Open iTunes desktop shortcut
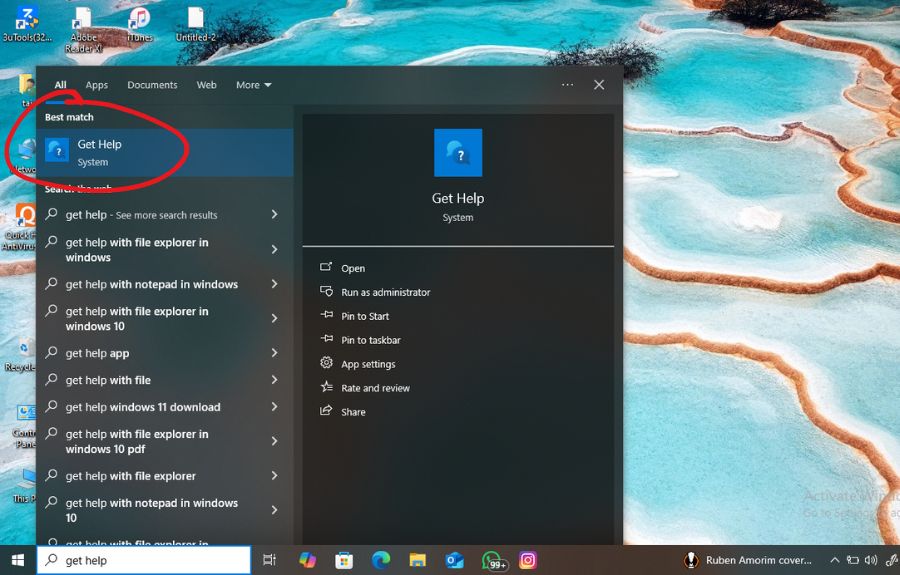The height and width of the screenshot is (575, 900). 139,25
